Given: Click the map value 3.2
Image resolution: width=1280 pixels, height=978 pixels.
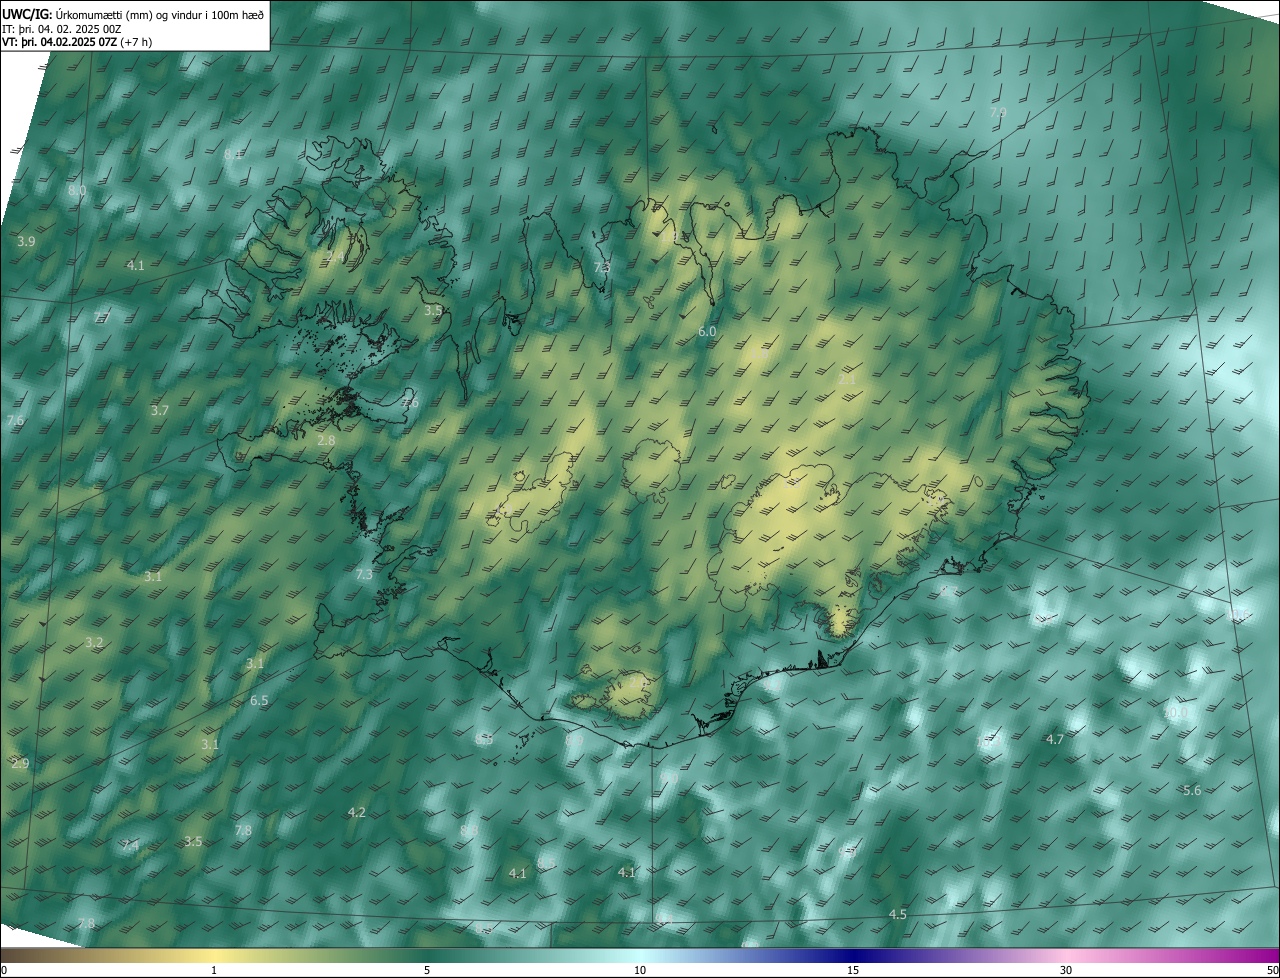Looking at the screenshot, I should tap(94, 643).
